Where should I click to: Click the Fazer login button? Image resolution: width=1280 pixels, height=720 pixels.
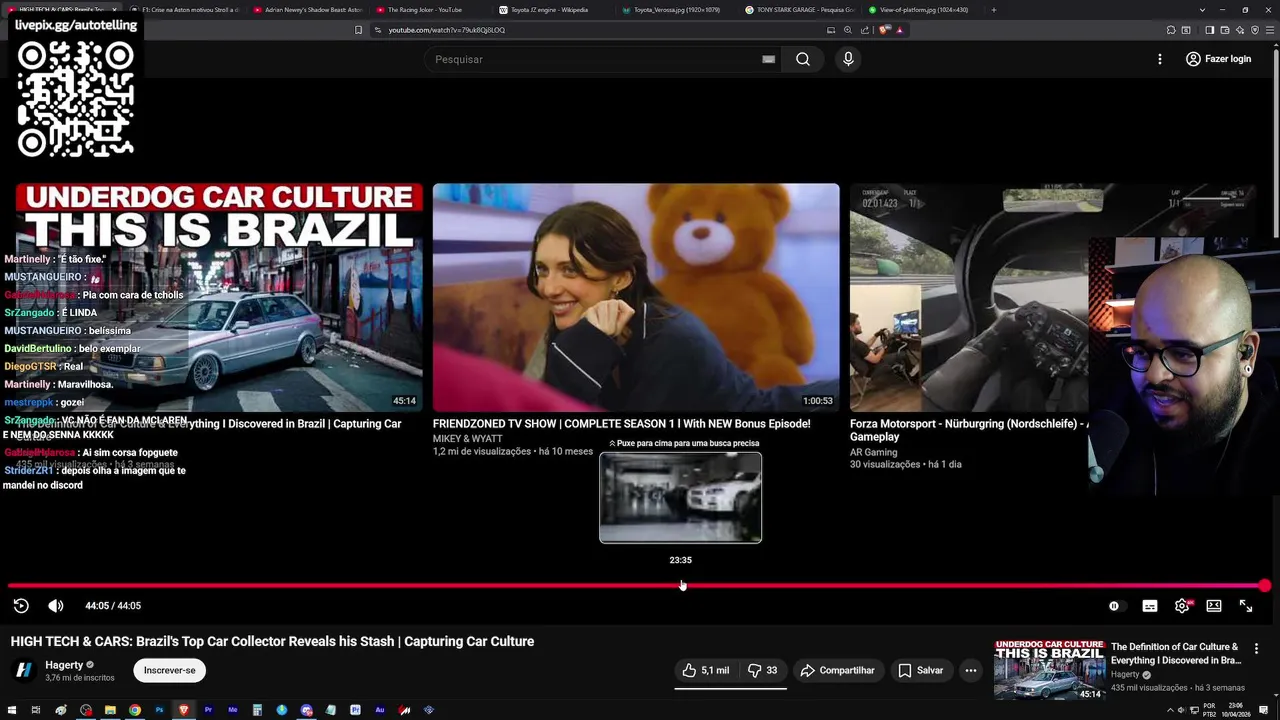[1218, 59]
